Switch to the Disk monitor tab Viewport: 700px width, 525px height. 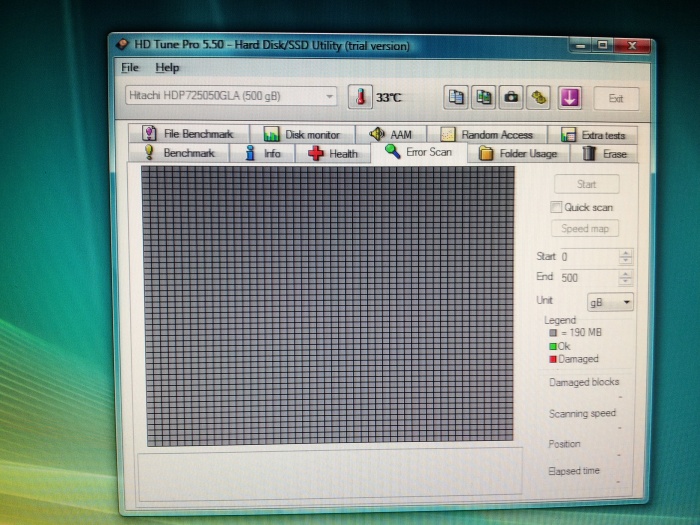pos(302,134)
